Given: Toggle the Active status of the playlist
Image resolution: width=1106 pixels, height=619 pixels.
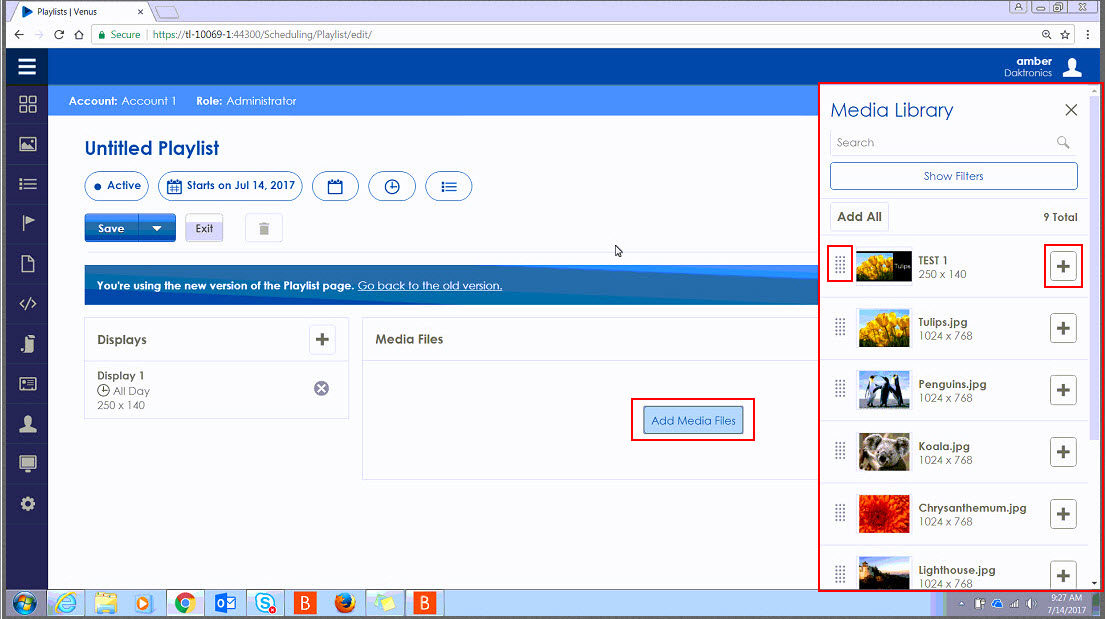Looking at the screenshot, I should [116, 186].
